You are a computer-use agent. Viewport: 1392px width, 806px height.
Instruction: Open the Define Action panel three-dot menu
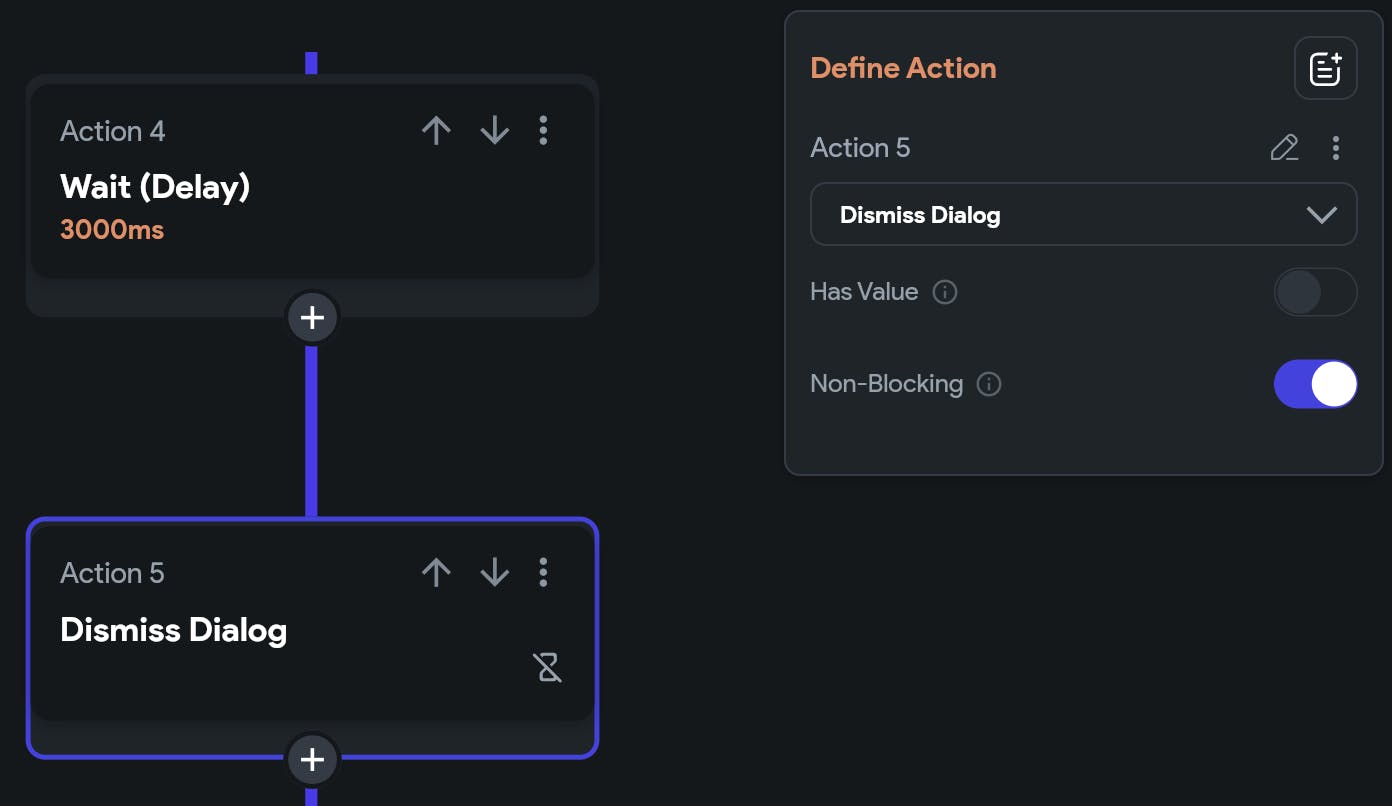tap(1336, 149)
